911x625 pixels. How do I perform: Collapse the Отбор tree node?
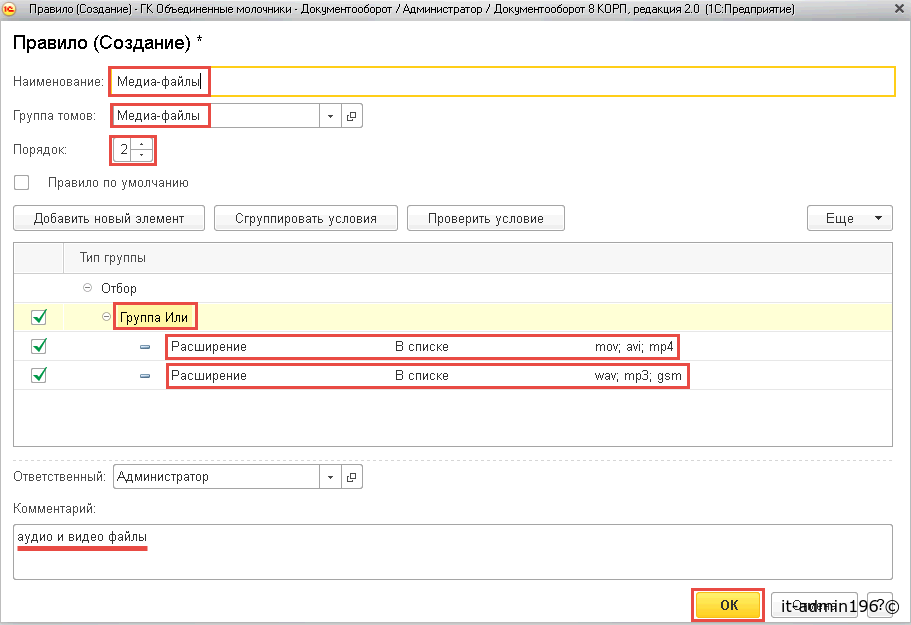pos(86,288)
